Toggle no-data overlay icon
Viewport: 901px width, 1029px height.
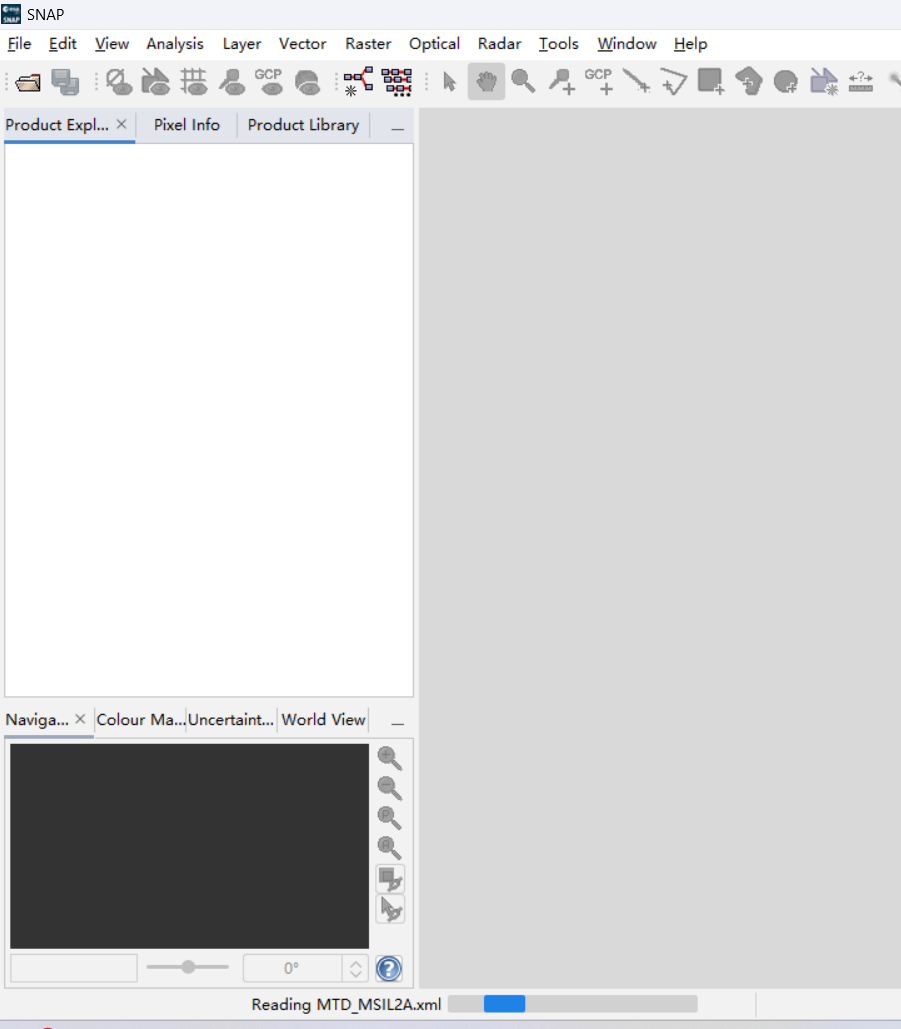click(x=119, y=82)
